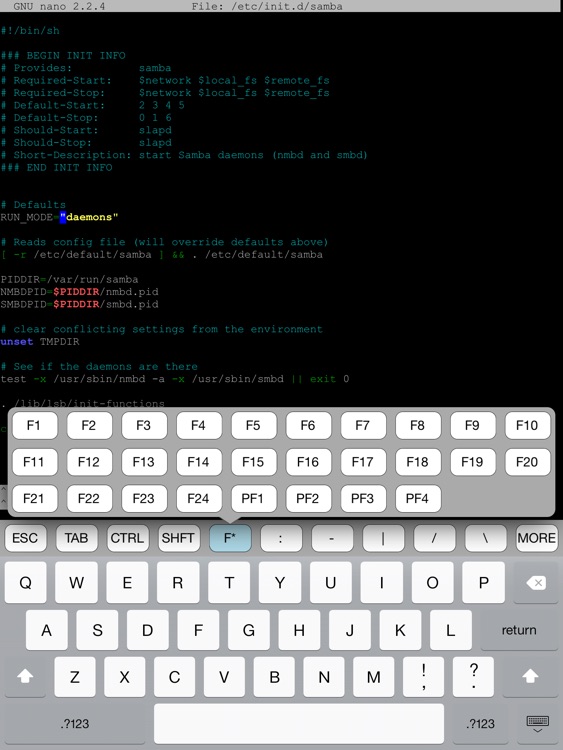
Task: Tap the PF1 key
Action: pyautogui.click(x=254, y=498)
